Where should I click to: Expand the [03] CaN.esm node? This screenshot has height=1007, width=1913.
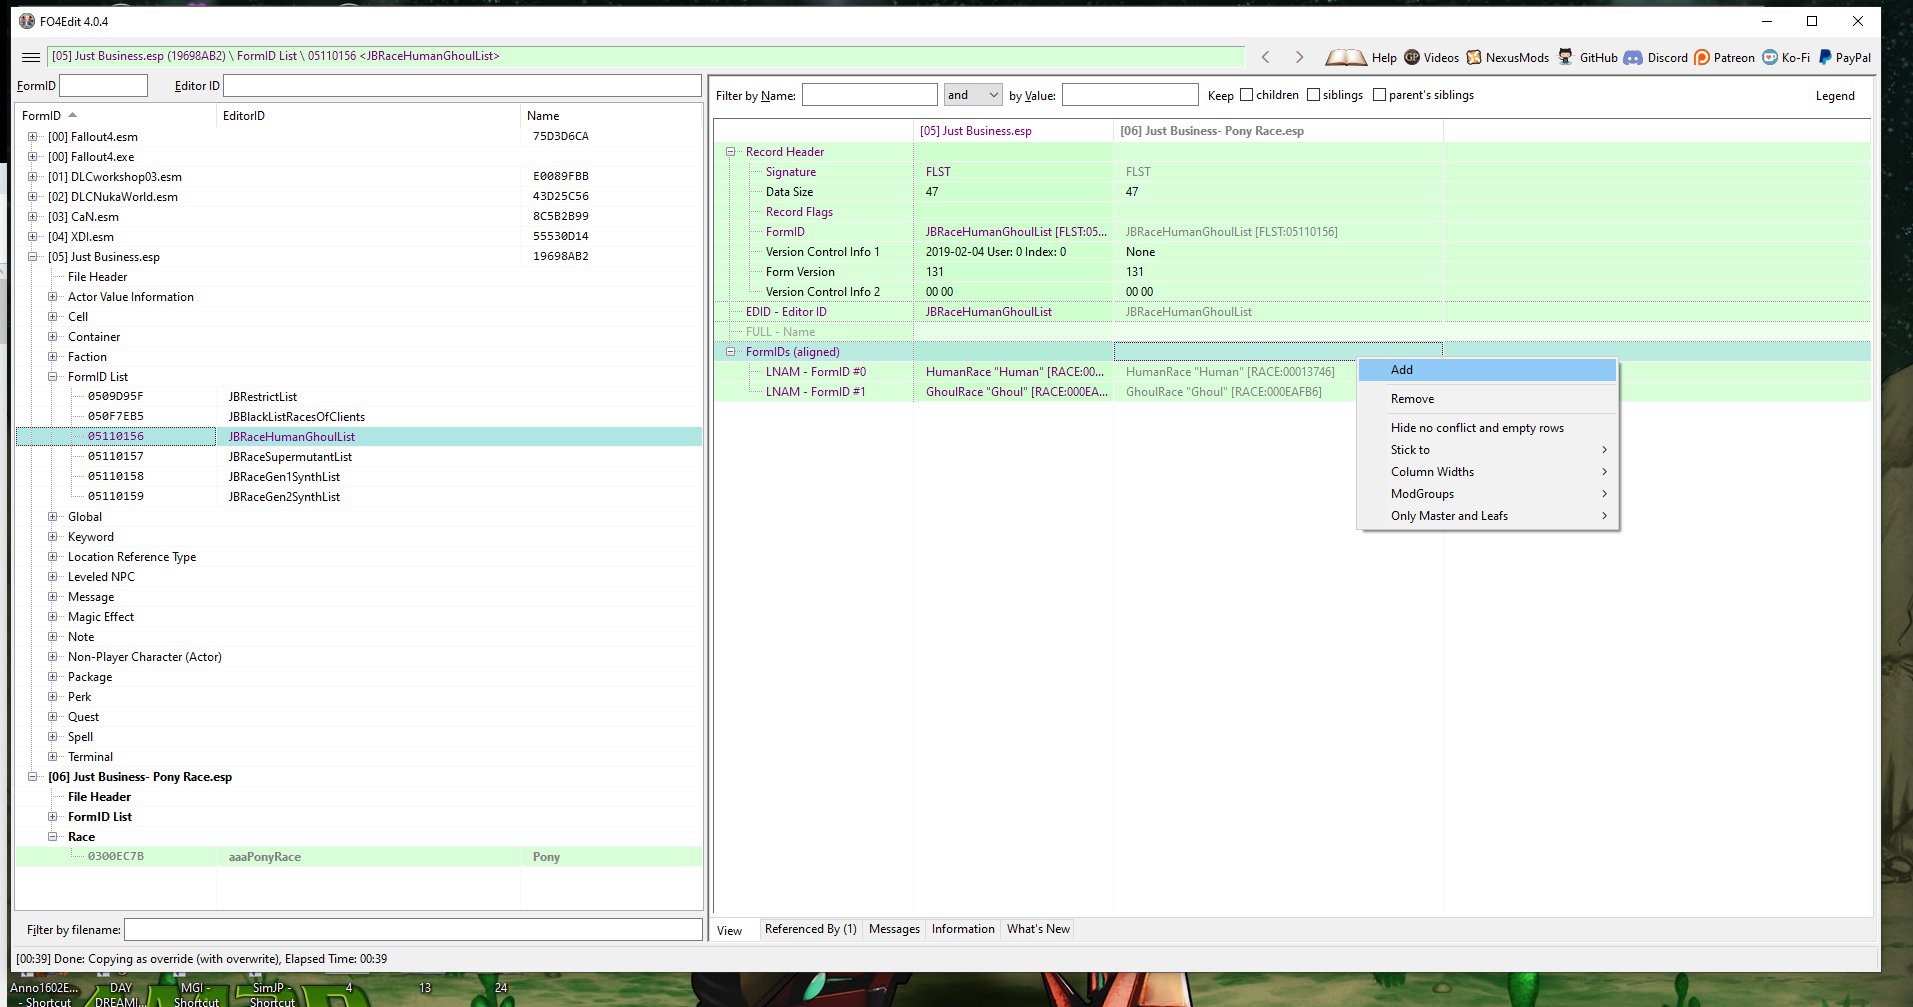tap(33, 217)
